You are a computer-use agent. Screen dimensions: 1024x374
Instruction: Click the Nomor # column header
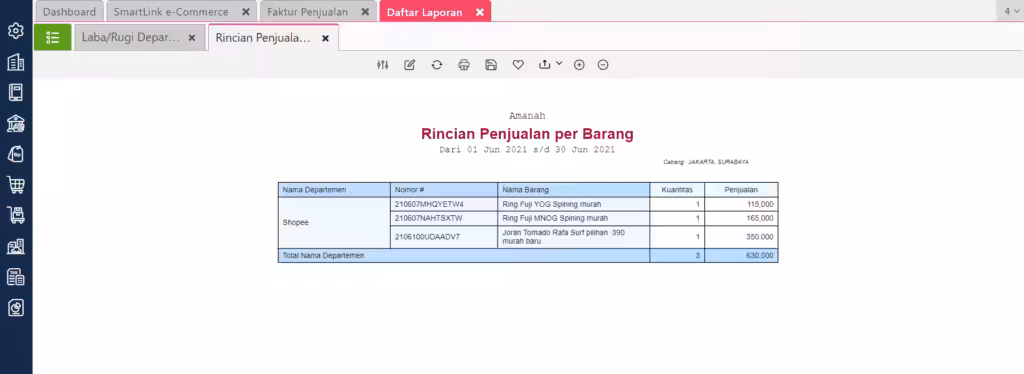coord(444,190)
